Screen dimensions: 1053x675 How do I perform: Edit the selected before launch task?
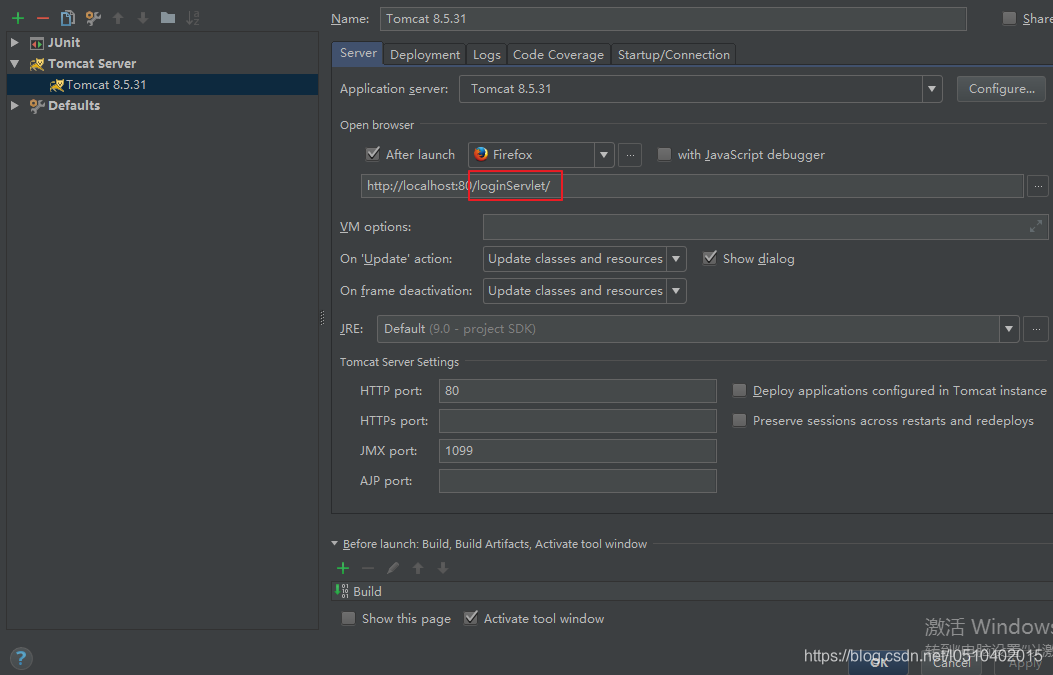393,568
